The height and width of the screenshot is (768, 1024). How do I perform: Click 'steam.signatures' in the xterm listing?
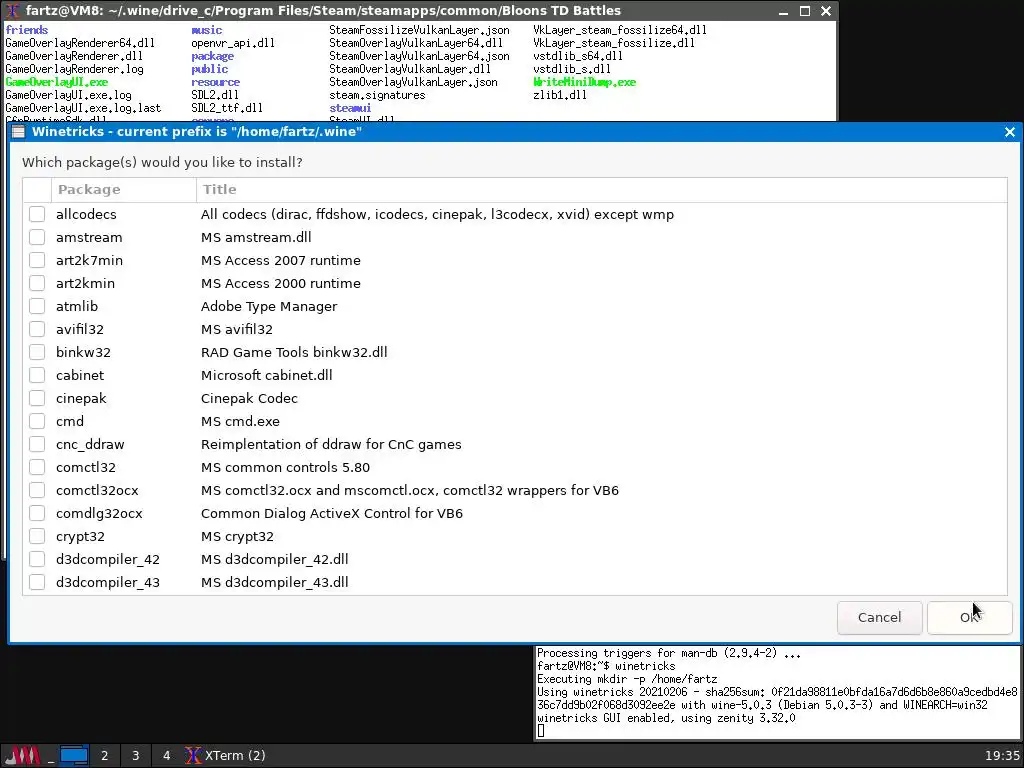coord(377,95)
